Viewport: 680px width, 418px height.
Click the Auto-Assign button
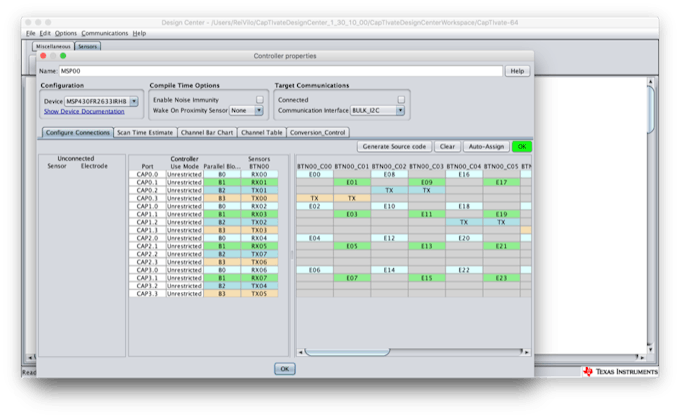click(x=486, y=147)
